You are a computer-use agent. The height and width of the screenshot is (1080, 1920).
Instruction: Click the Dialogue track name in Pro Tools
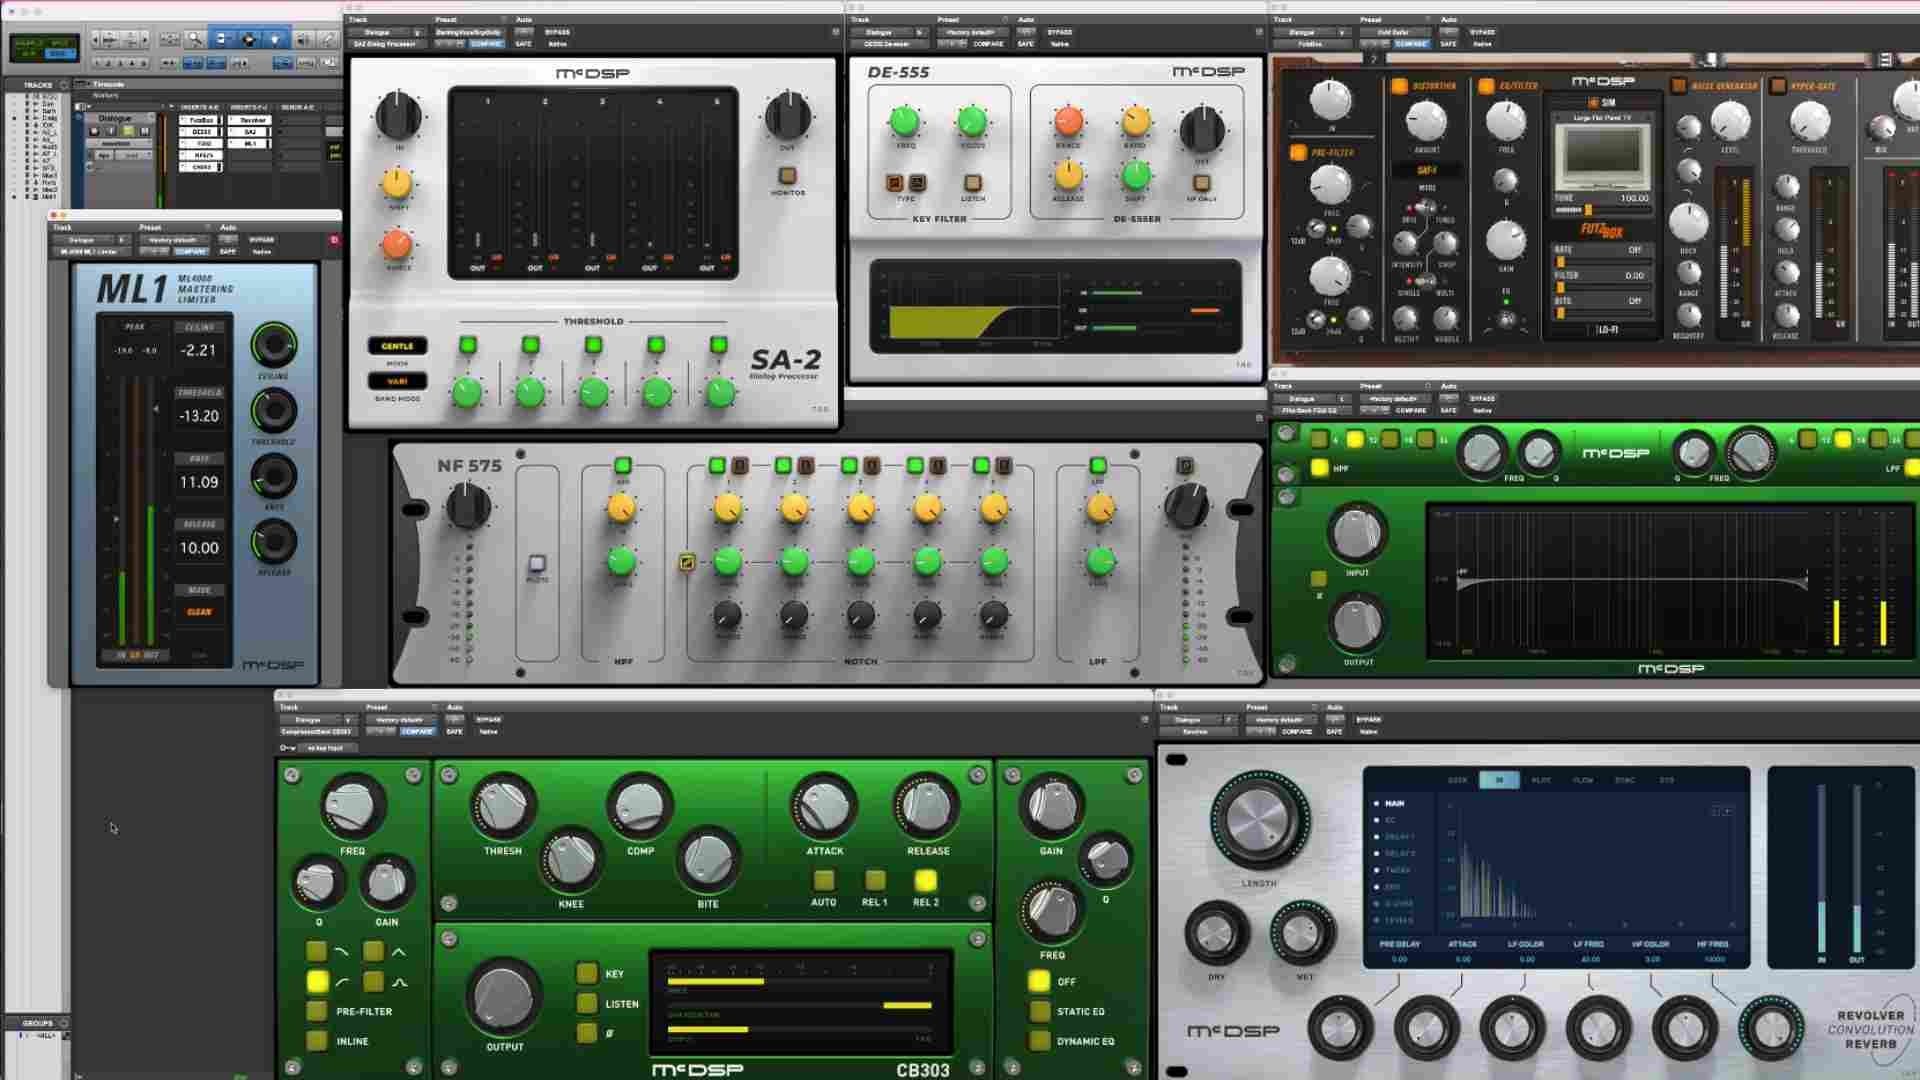click(115, 118)
